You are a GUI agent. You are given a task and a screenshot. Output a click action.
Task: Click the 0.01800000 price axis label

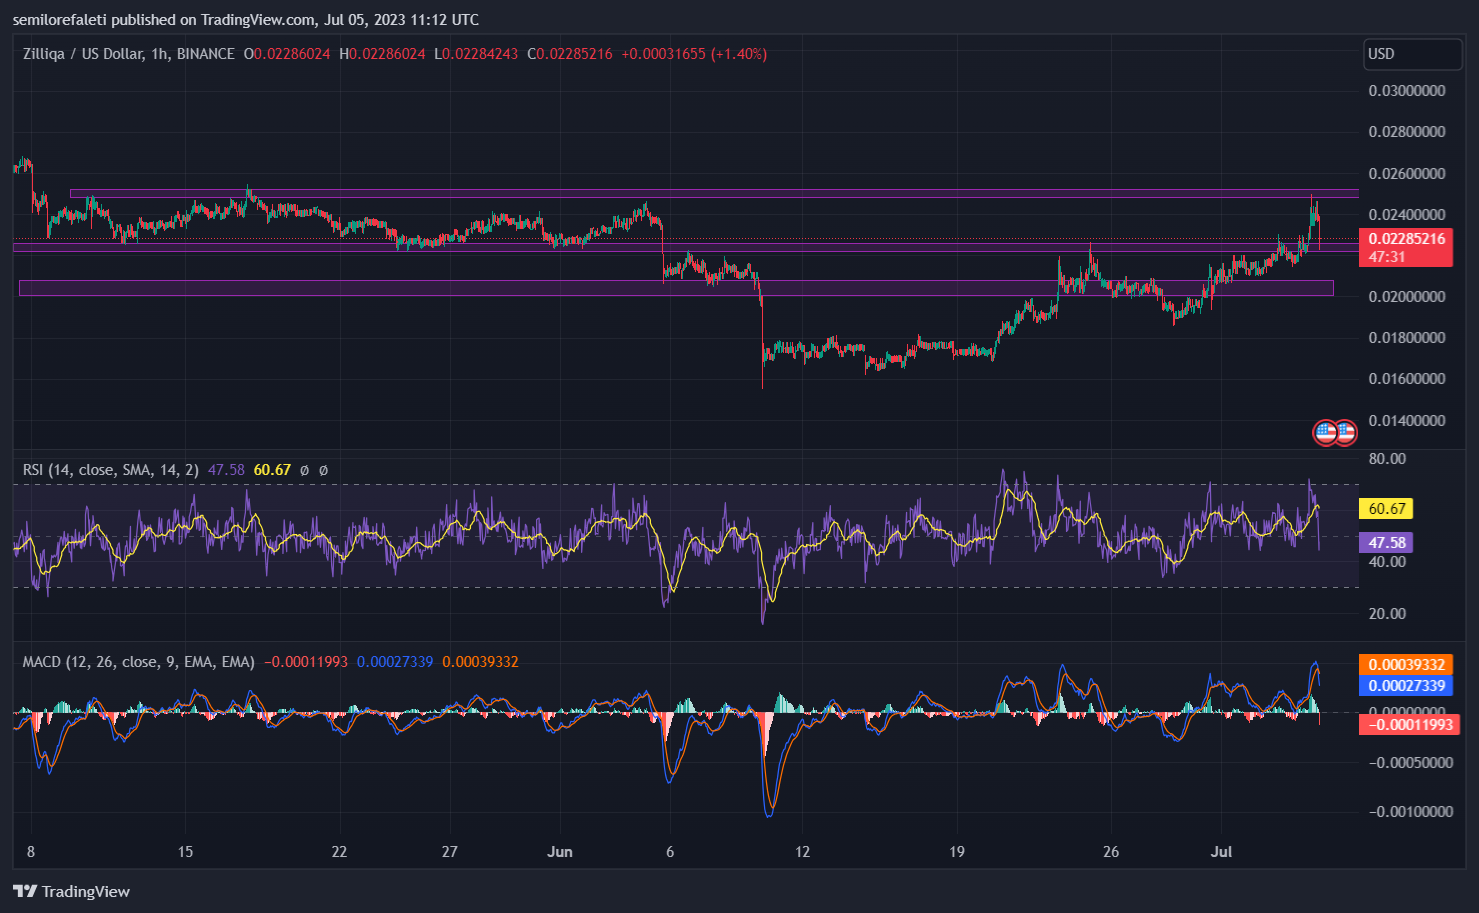click(1407, 338)
